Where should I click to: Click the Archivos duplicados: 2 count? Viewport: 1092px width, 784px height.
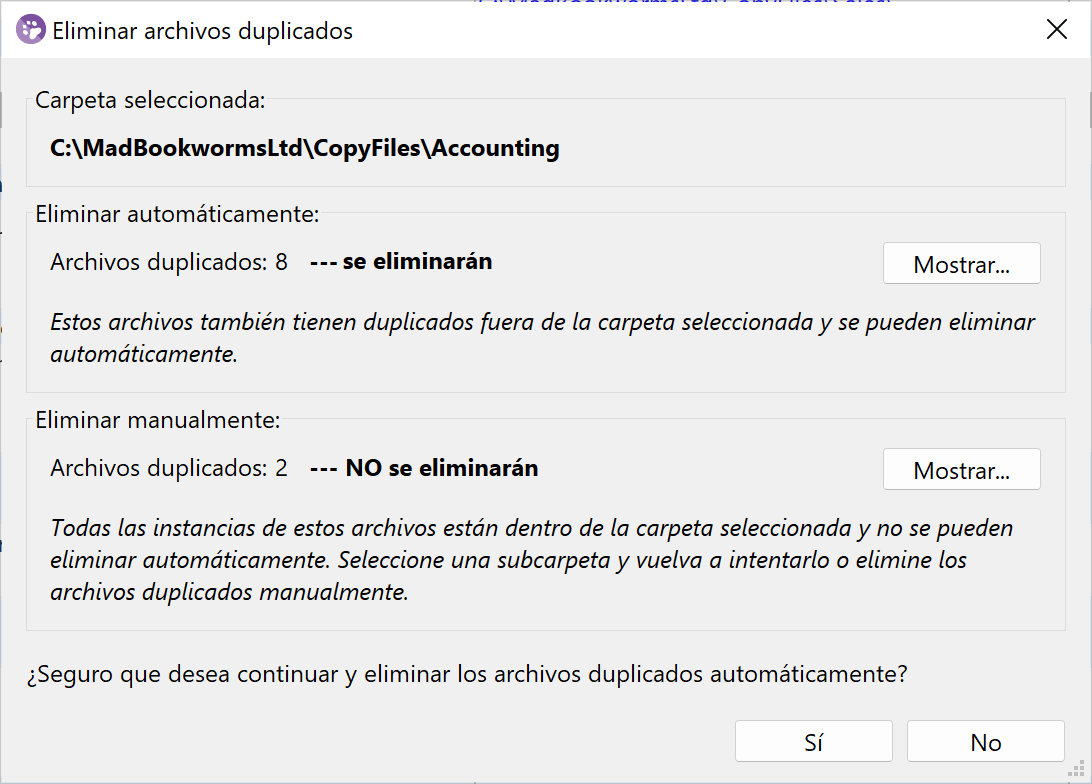tap(169, 468)
